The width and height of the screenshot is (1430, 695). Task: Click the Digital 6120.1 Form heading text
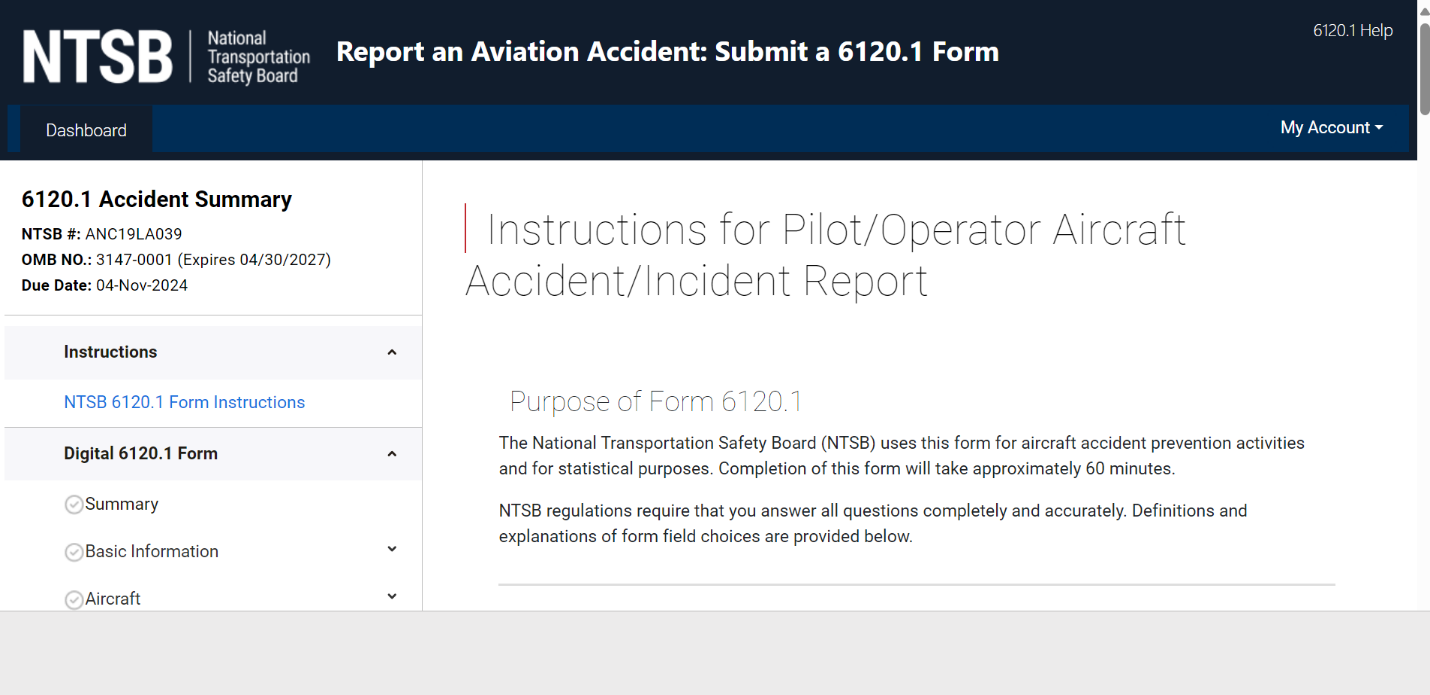(140, 453)
